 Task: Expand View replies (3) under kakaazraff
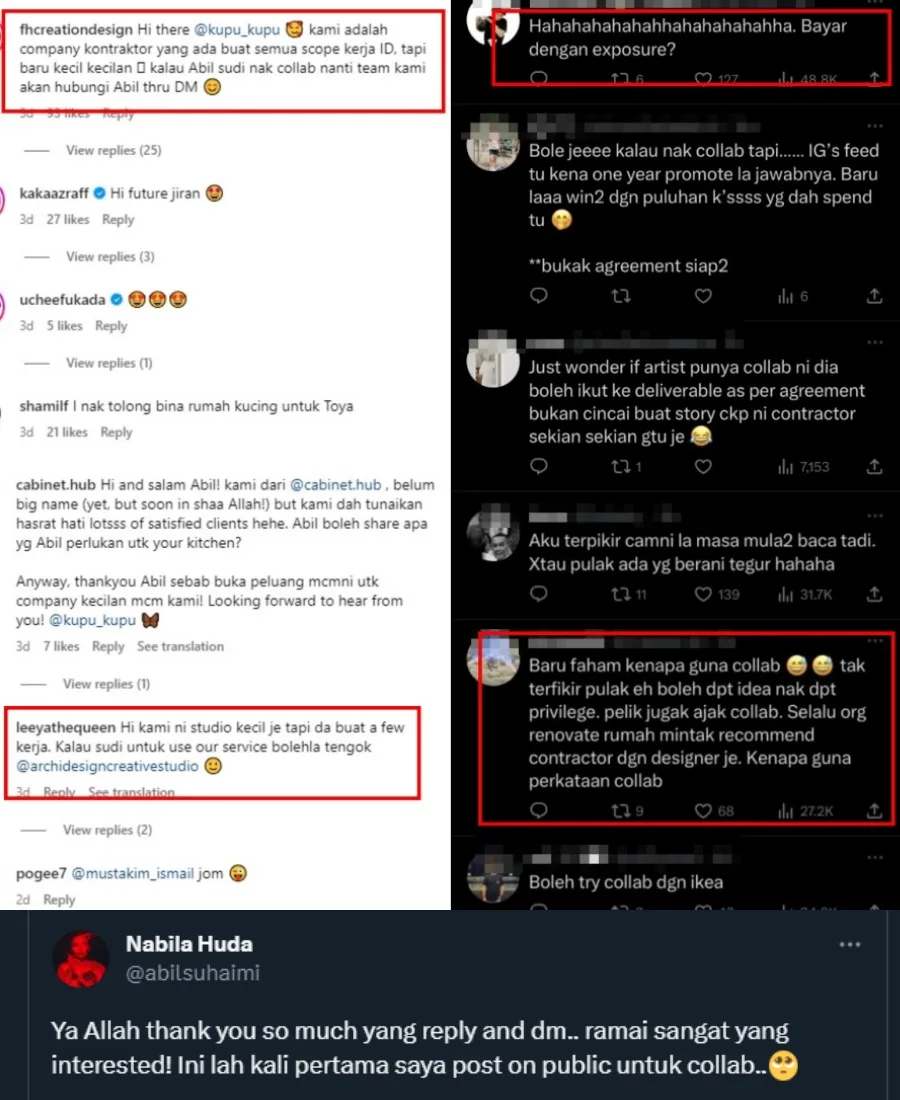click(x=110, y=257)
